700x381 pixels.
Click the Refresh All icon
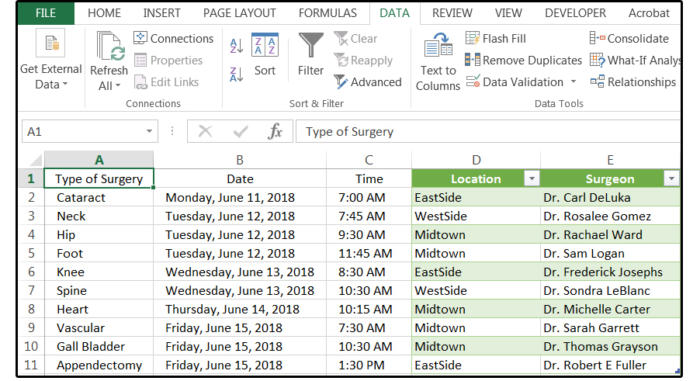(110, 46)
